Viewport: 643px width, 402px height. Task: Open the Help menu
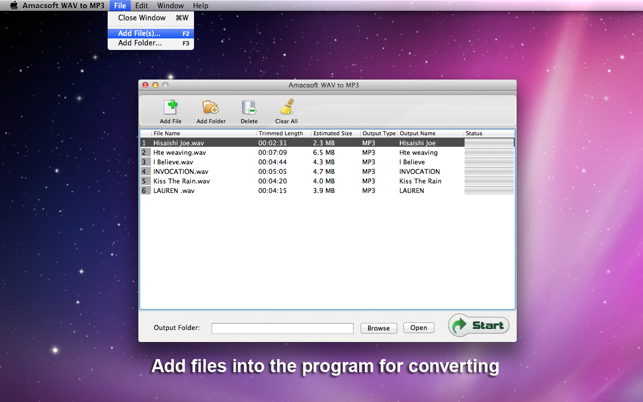(201, 5)
